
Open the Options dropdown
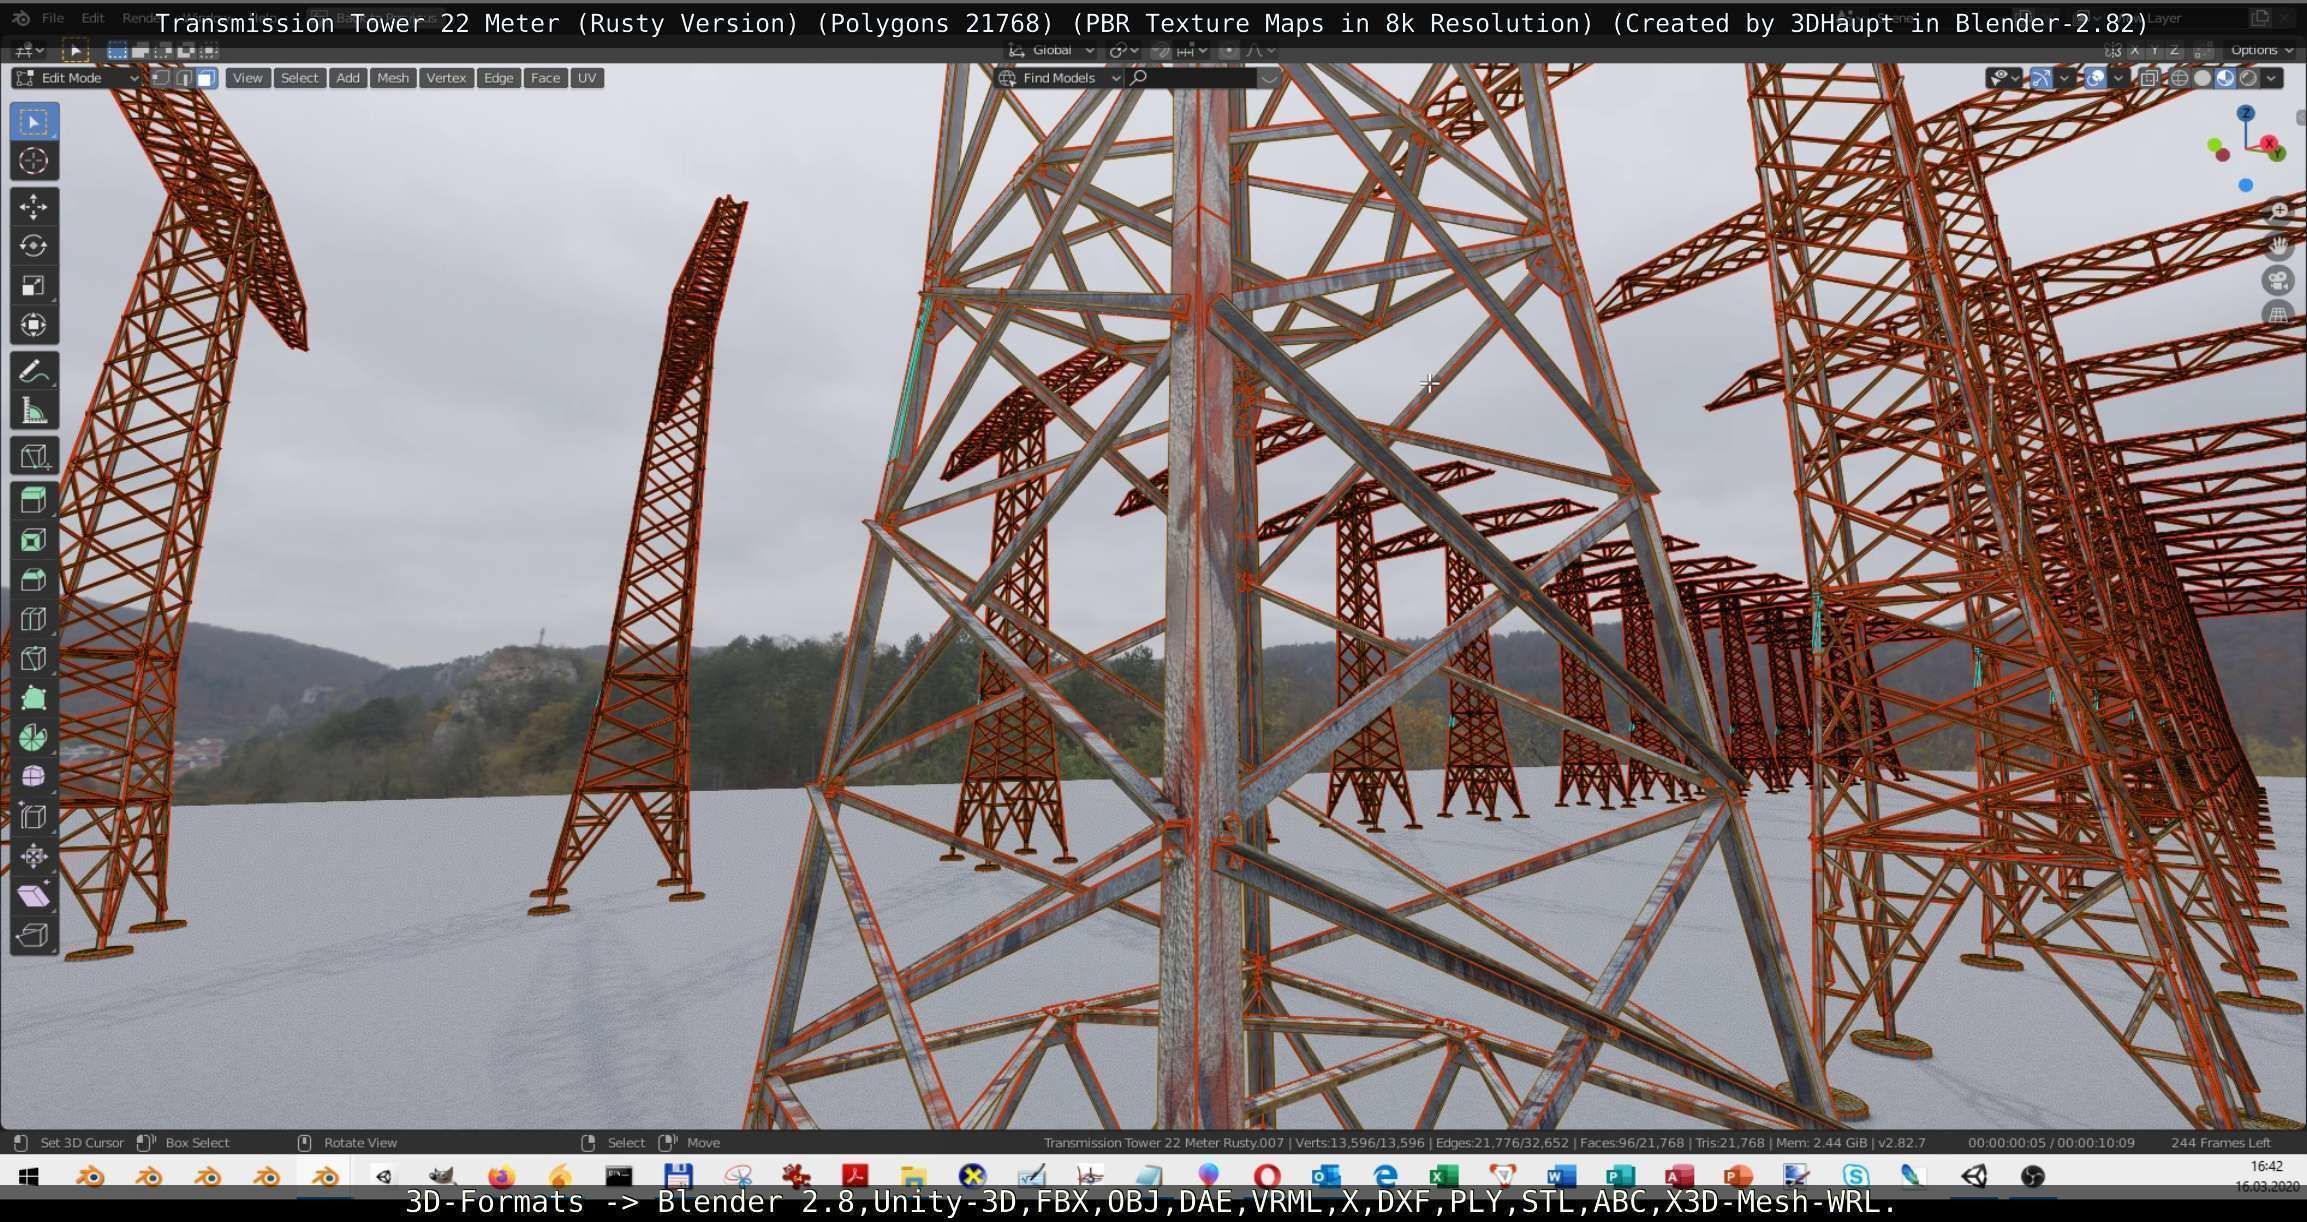2261,50
